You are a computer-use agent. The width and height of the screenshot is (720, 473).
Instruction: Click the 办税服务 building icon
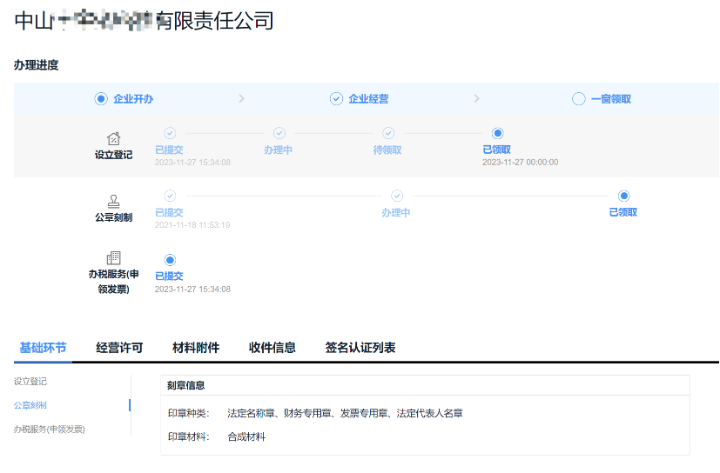[113, 258]
